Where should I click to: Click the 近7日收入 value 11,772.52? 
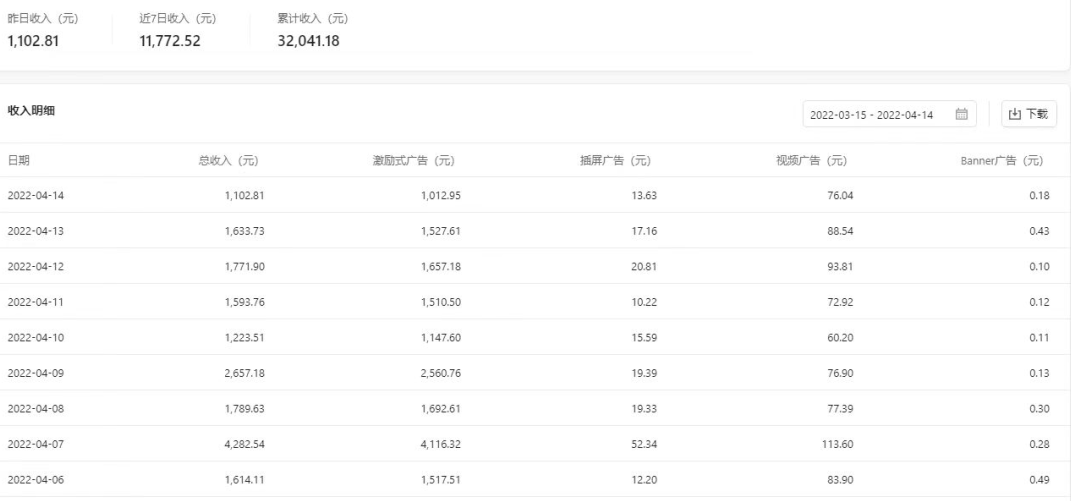[170, 41]
